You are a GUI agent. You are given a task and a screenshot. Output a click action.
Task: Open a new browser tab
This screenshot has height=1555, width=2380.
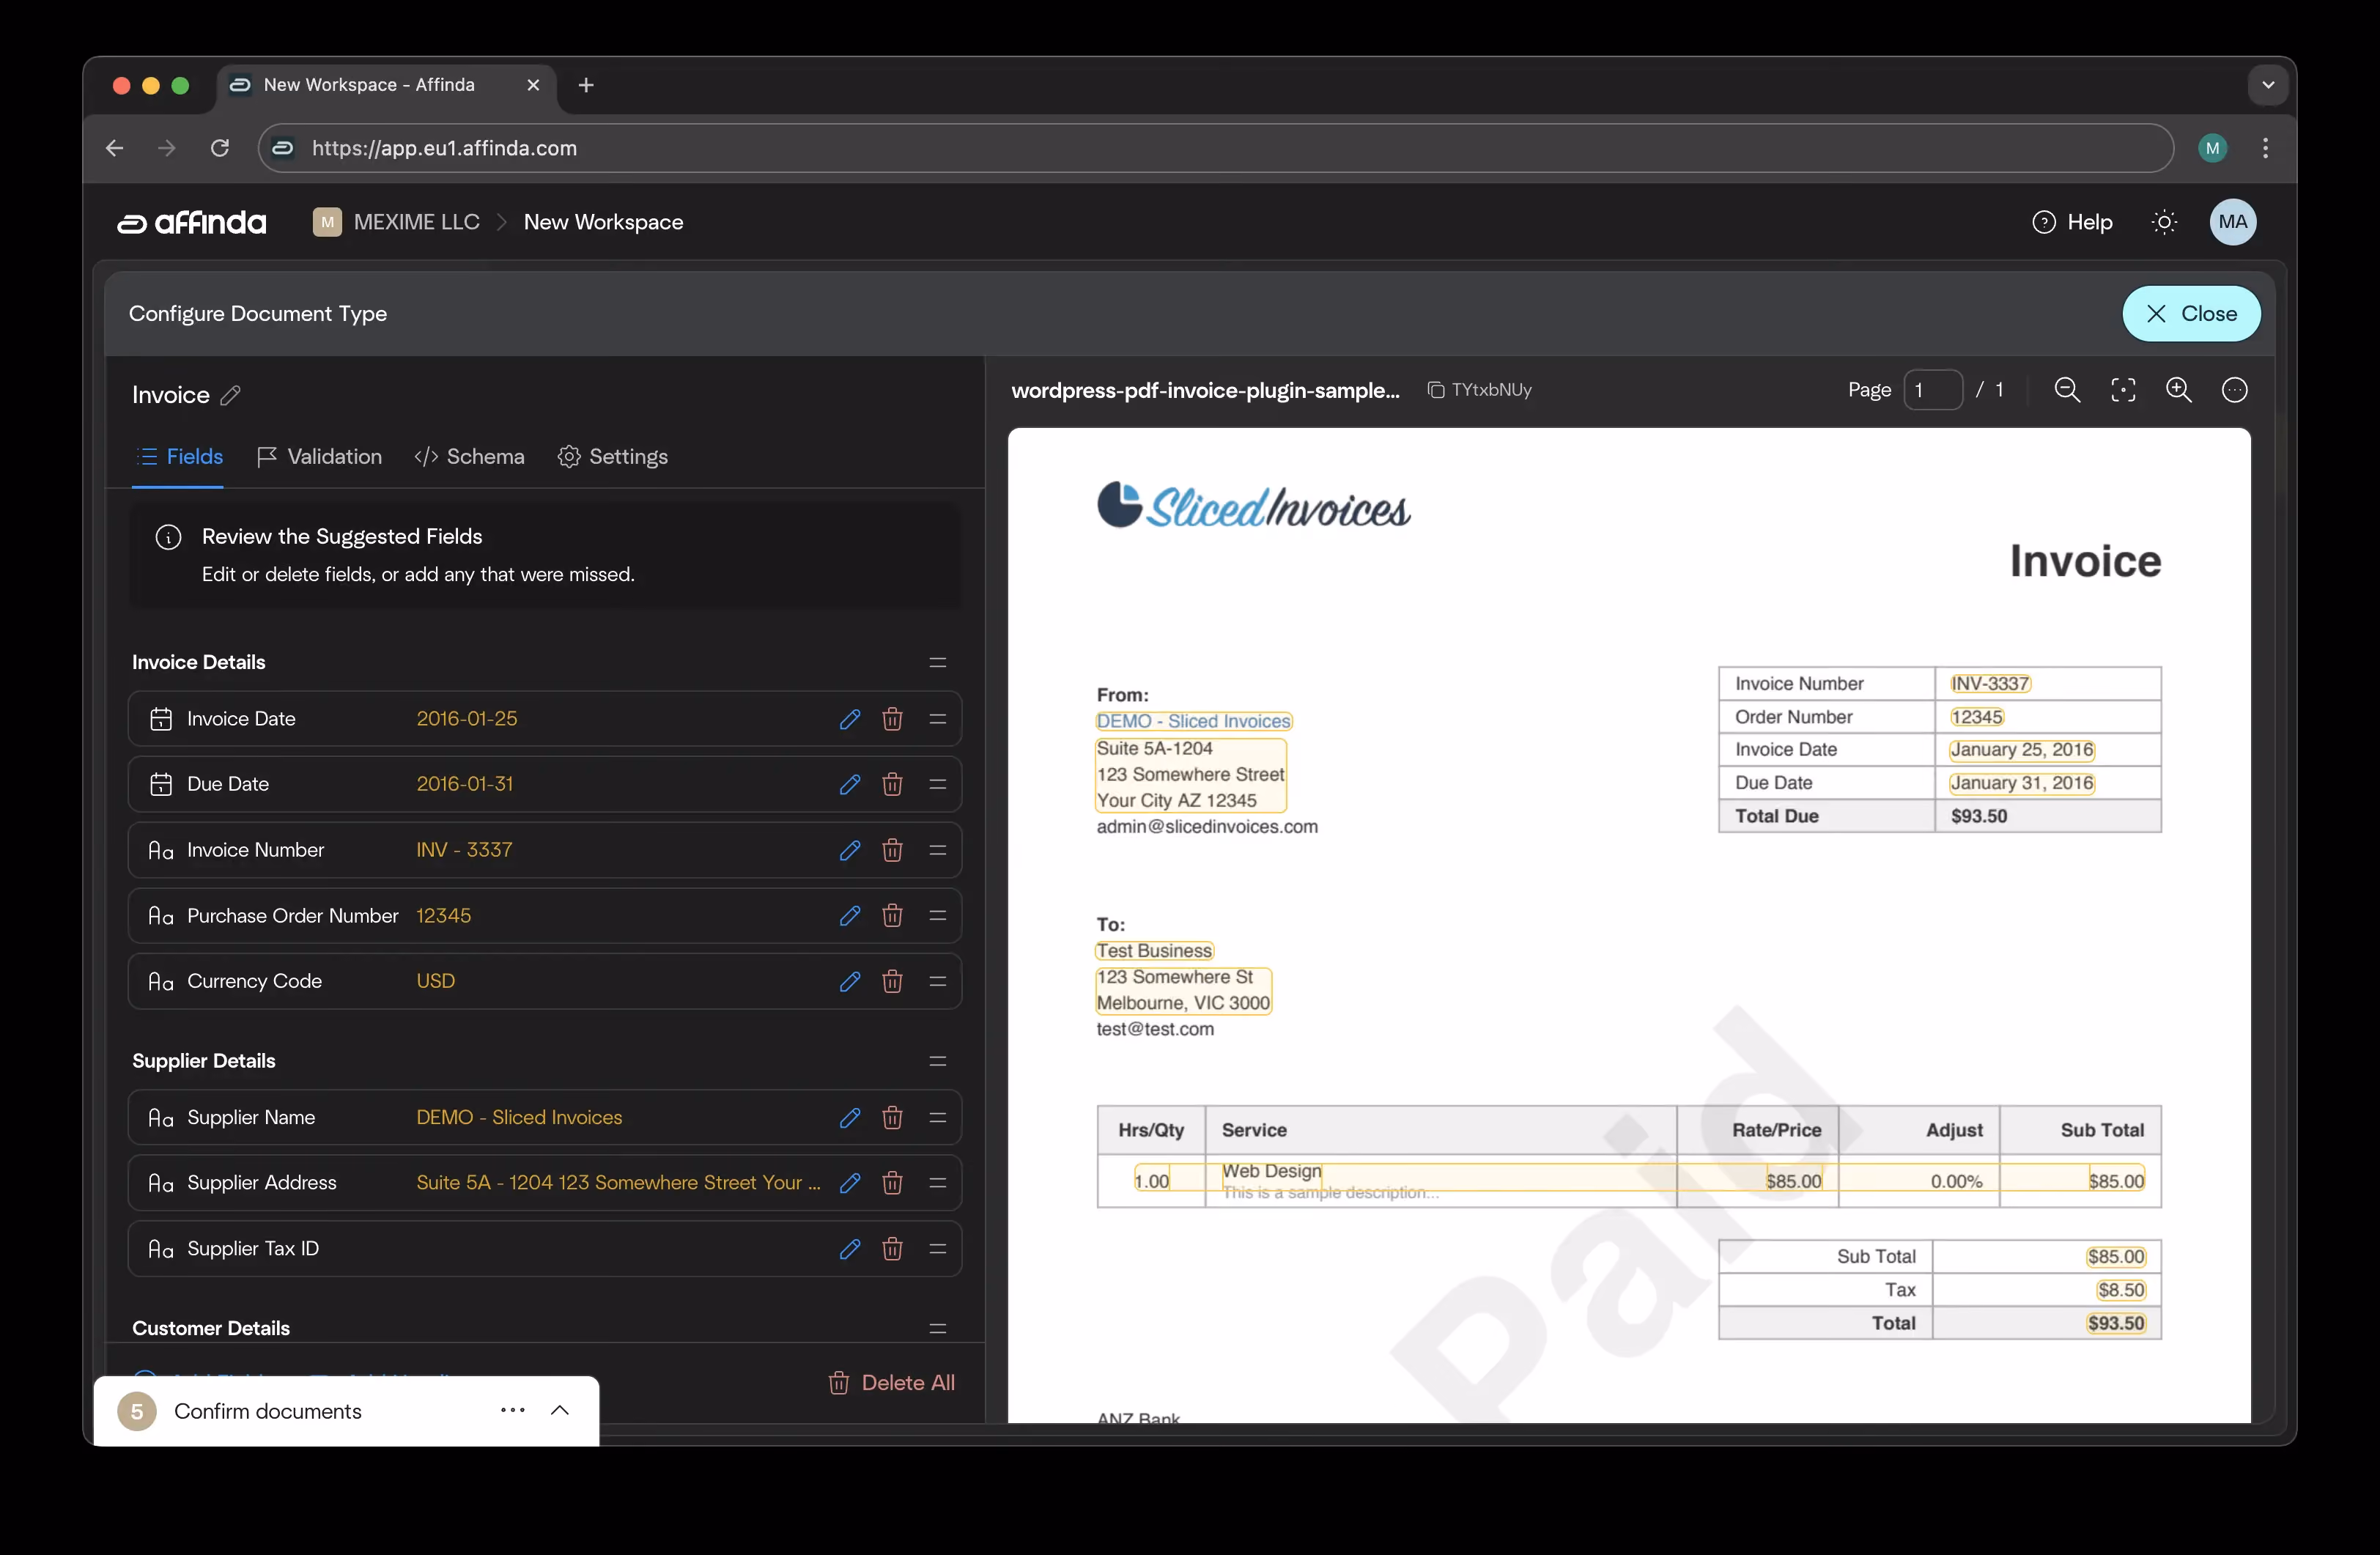(x=586, y=85)
